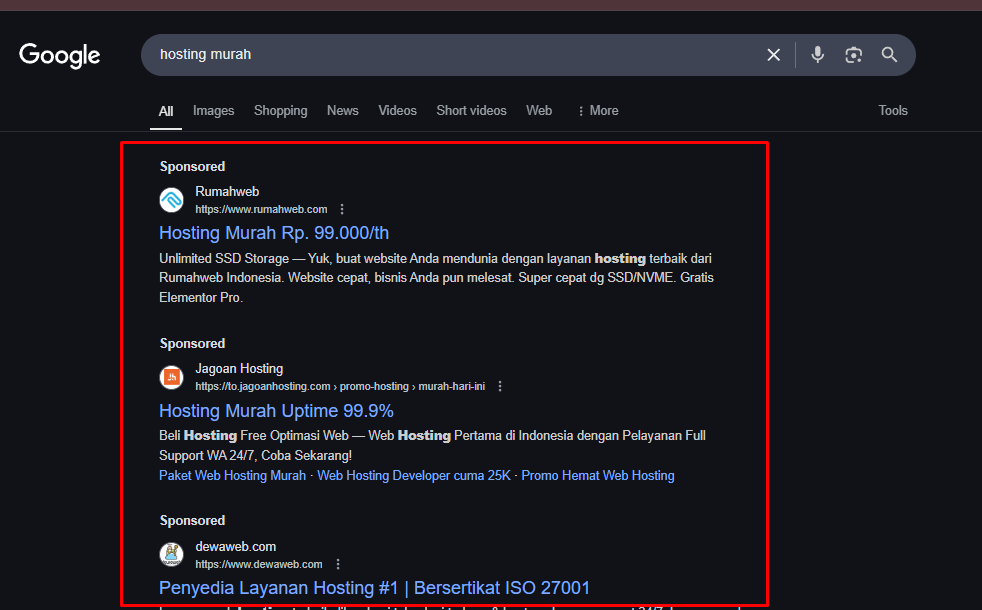This screenshot has height=610, width=982.
Task: Click the Sponsored label above Jagoan Hosting
Action: tap(192, 344)
